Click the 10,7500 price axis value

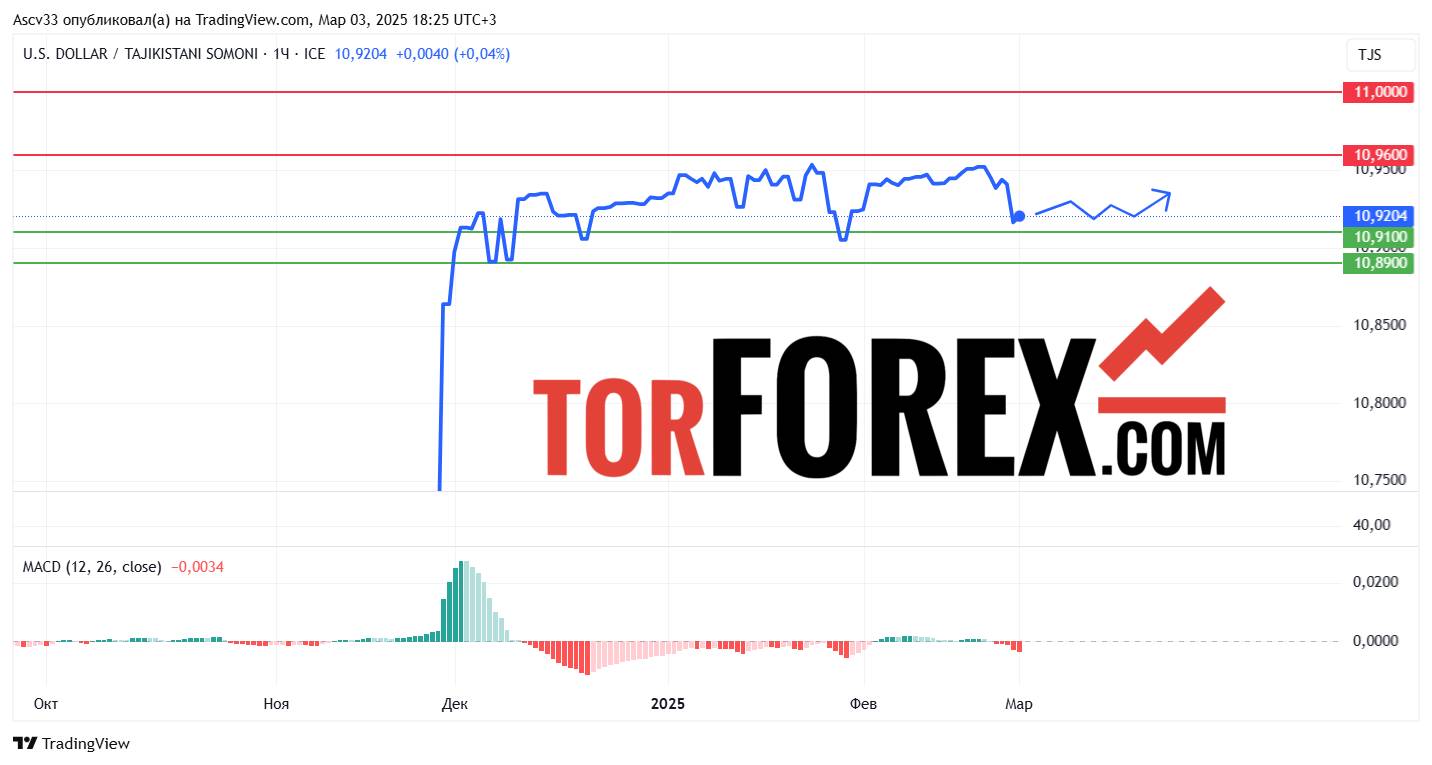1380,480
